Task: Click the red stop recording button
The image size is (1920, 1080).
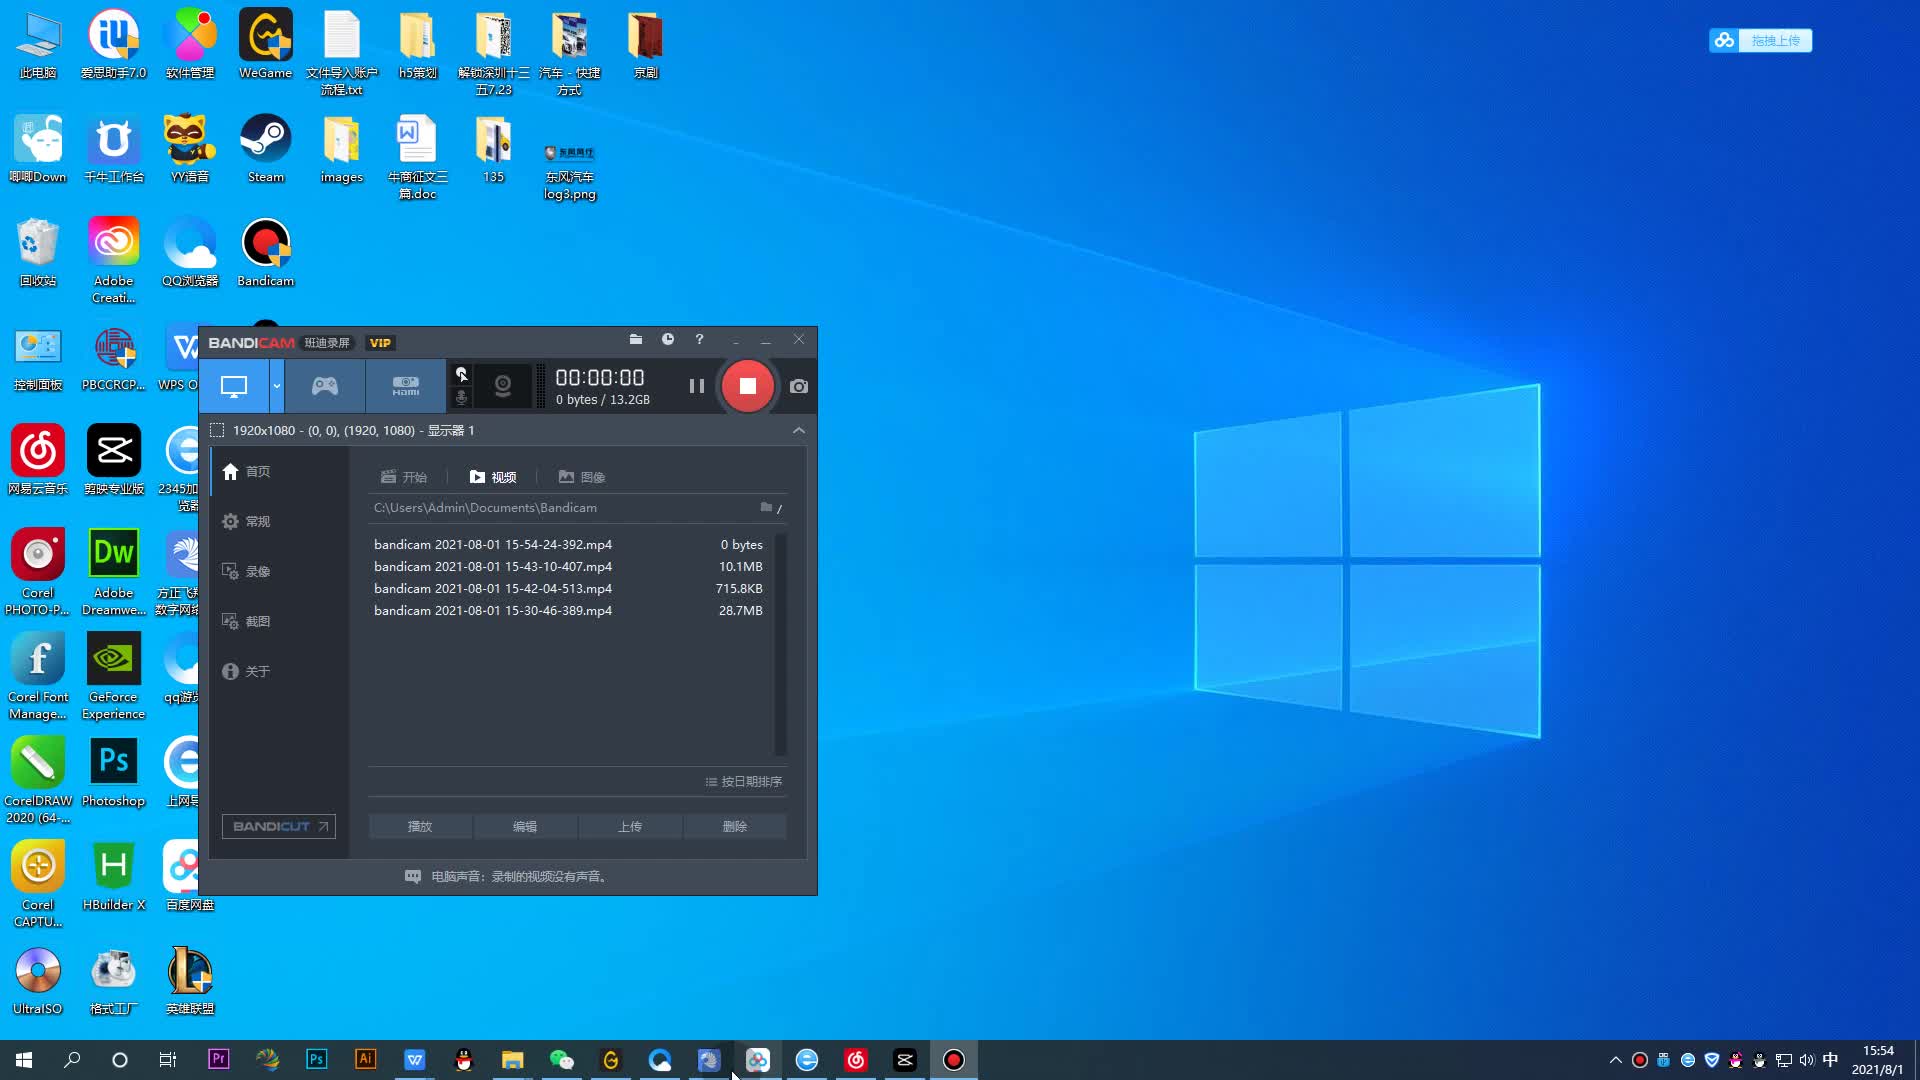Action: (x=746, y=385)
